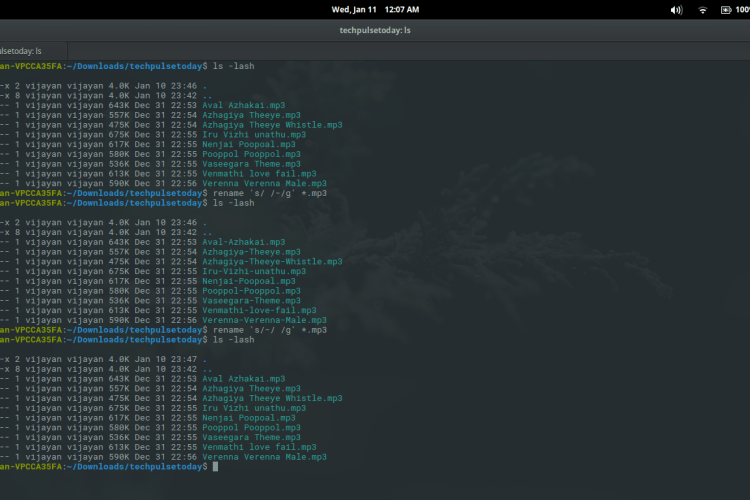Click the battery percentage text in top bar

742,9
